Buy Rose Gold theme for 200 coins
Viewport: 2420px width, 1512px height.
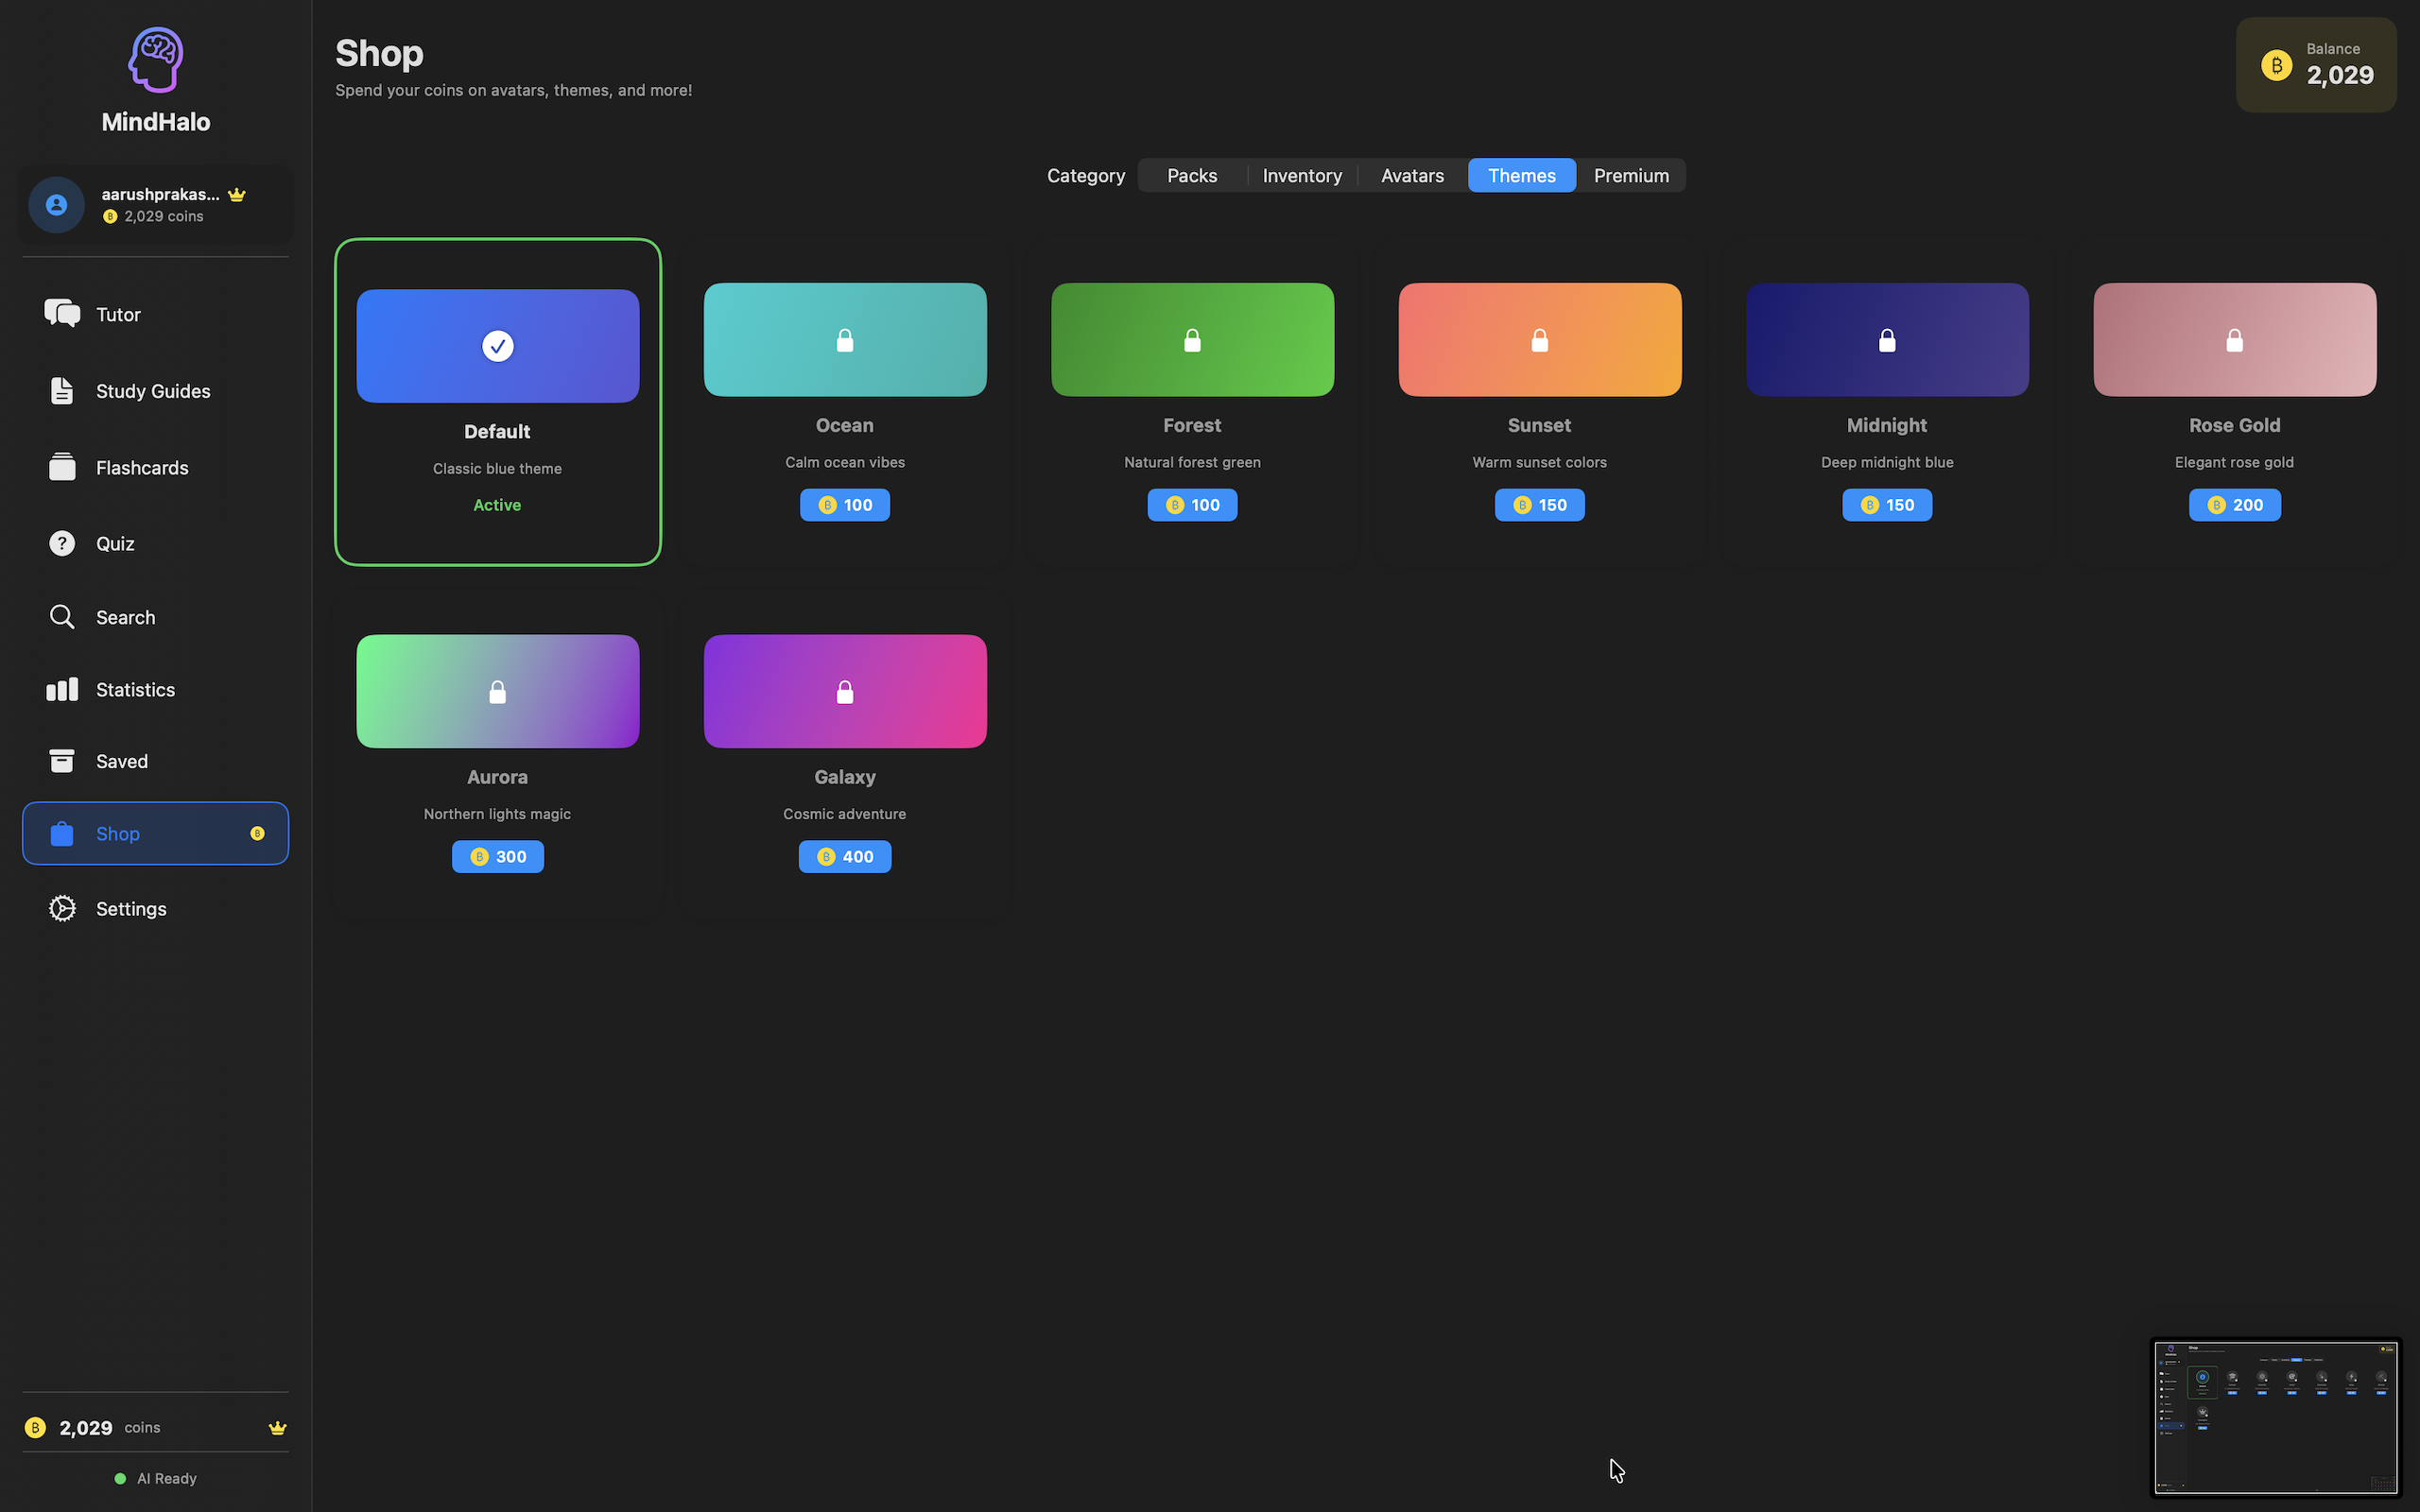click(x=2234, y=505)
